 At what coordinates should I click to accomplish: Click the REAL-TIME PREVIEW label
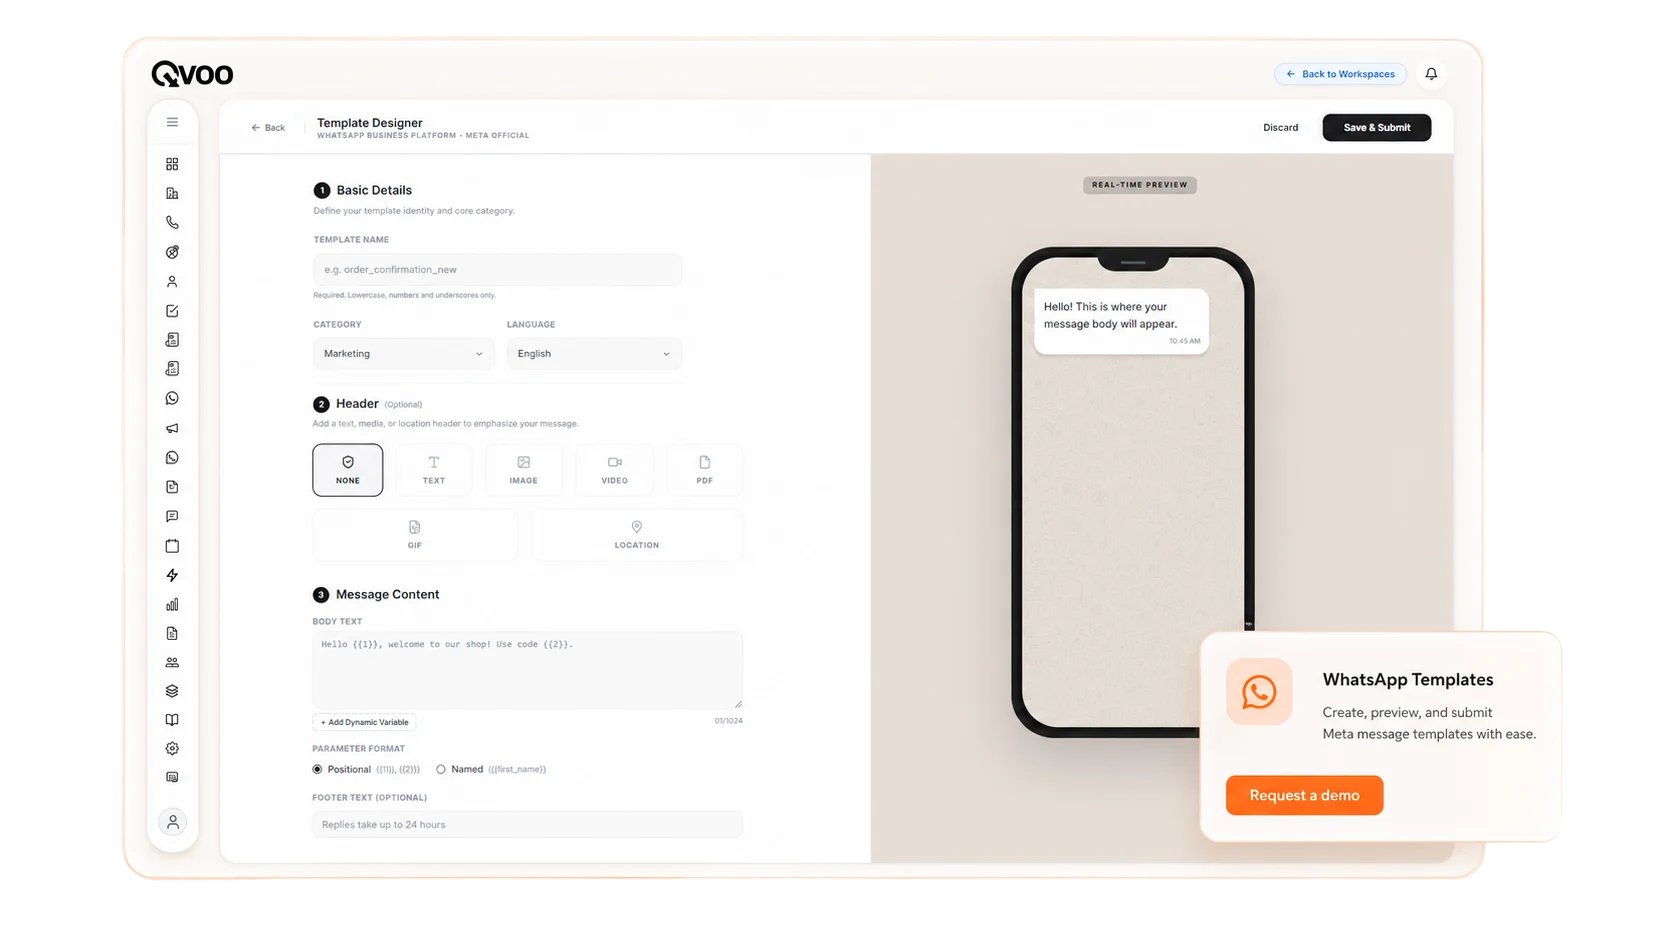[x=1140, y=185]
